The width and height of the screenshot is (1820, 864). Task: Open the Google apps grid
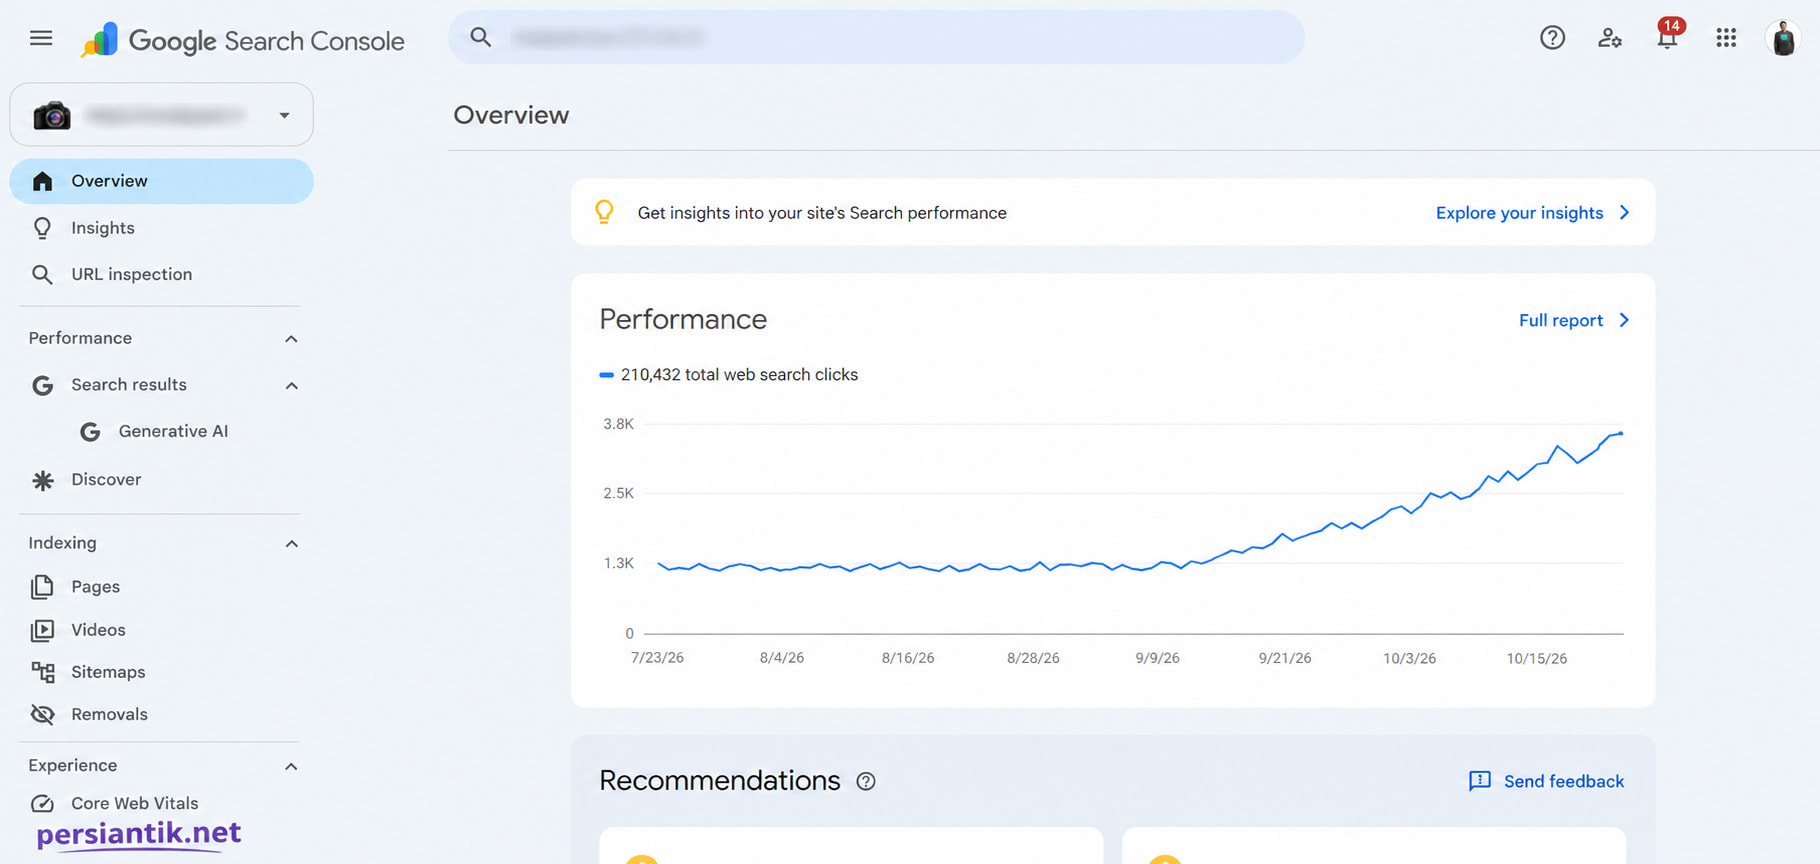(x=1726, y=38)
